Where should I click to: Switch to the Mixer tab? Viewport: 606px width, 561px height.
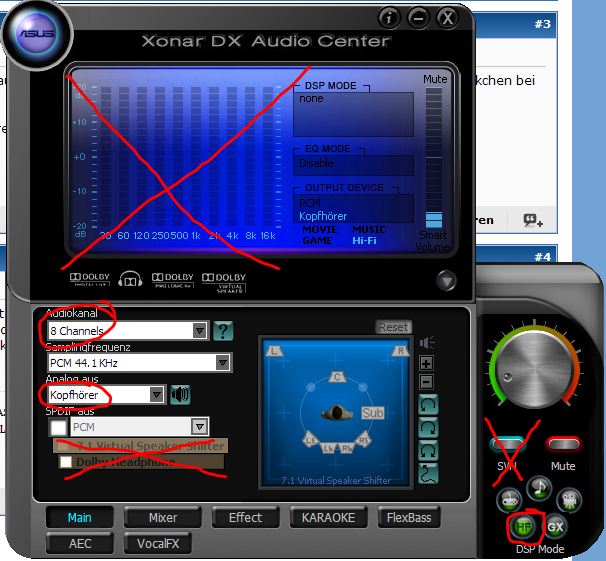[x=163, y=517]
